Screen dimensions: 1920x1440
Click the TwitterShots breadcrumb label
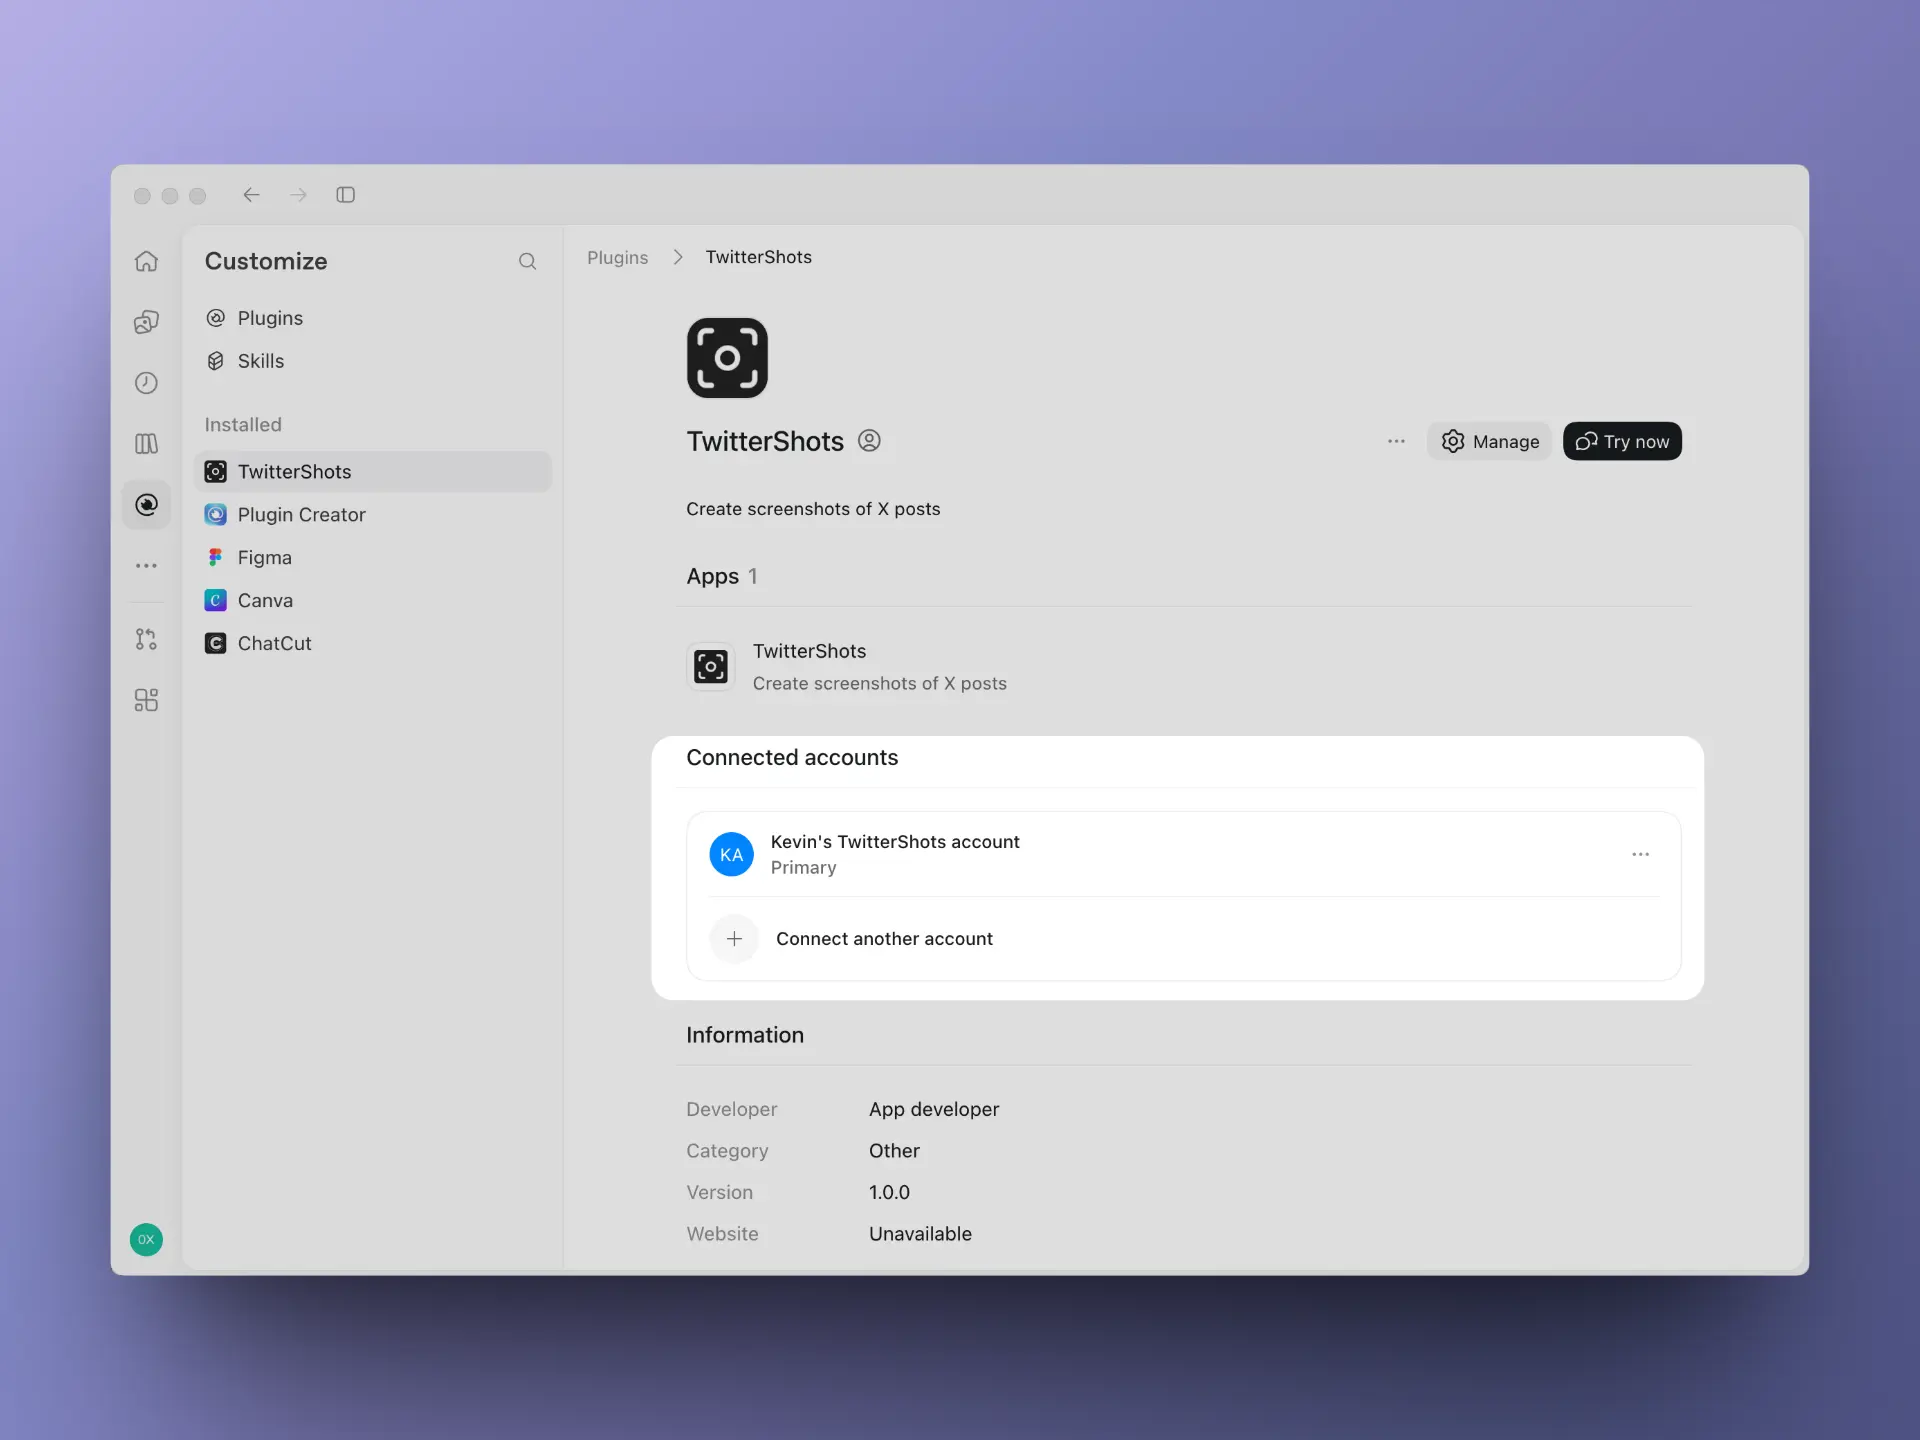[x=758, y=257]
